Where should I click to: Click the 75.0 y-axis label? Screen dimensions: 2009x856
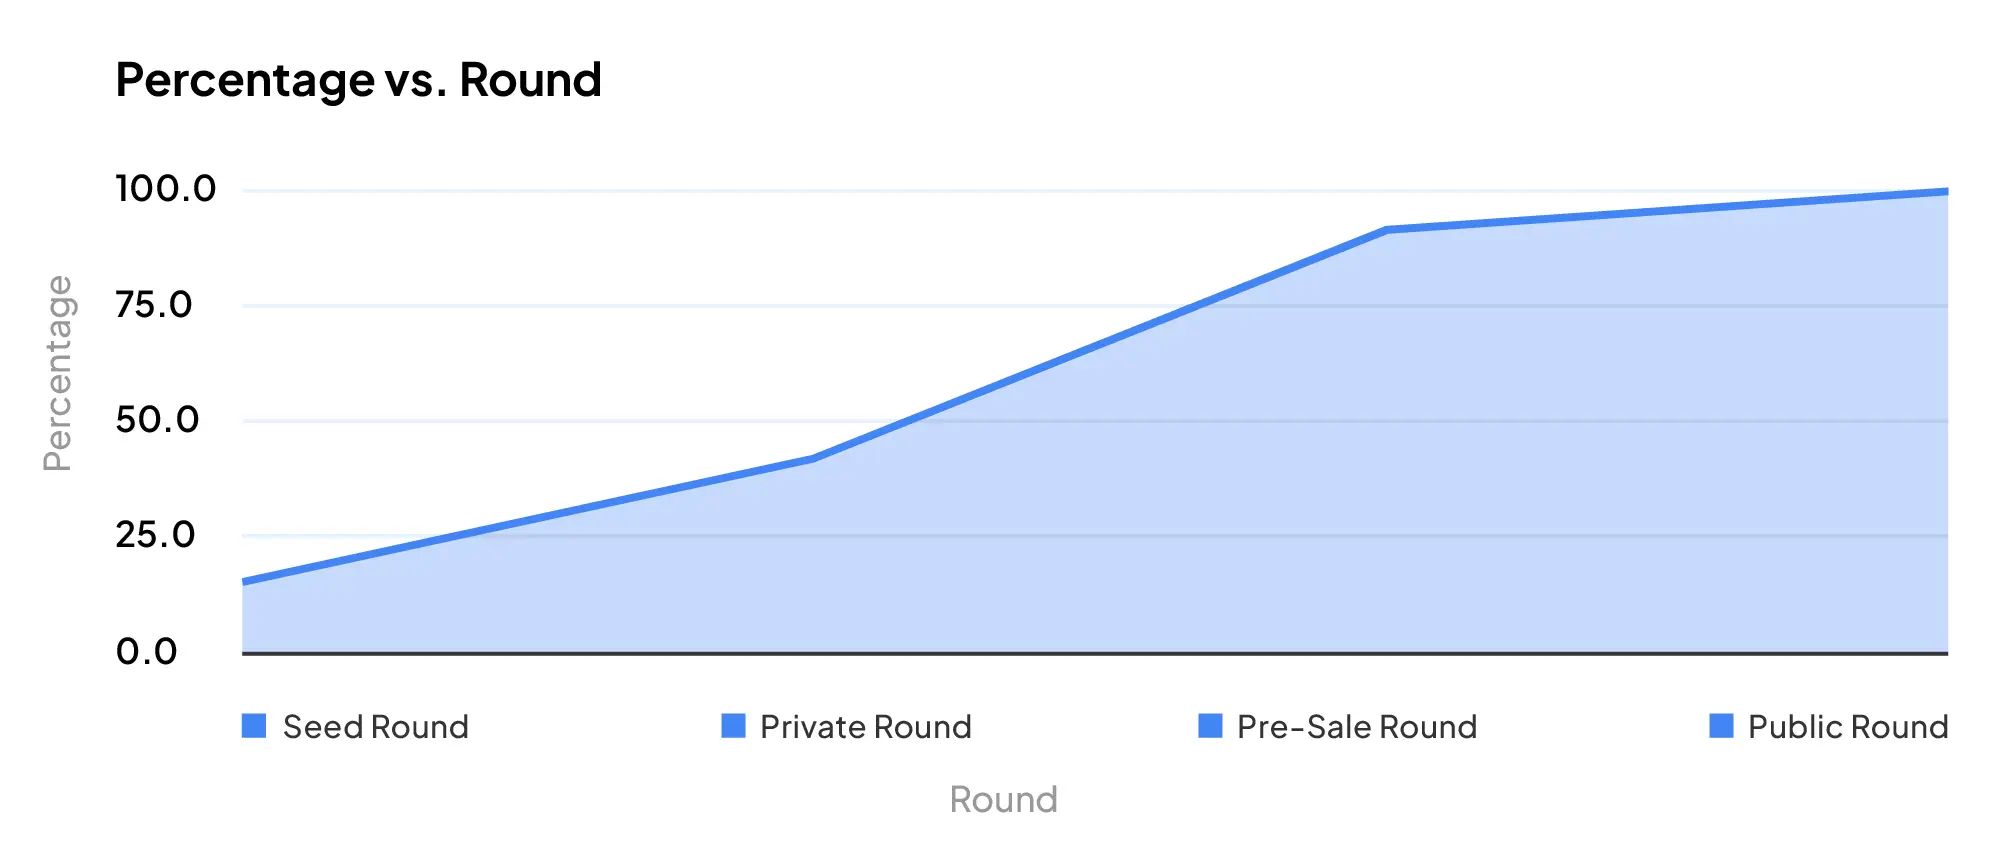(153, 305)
